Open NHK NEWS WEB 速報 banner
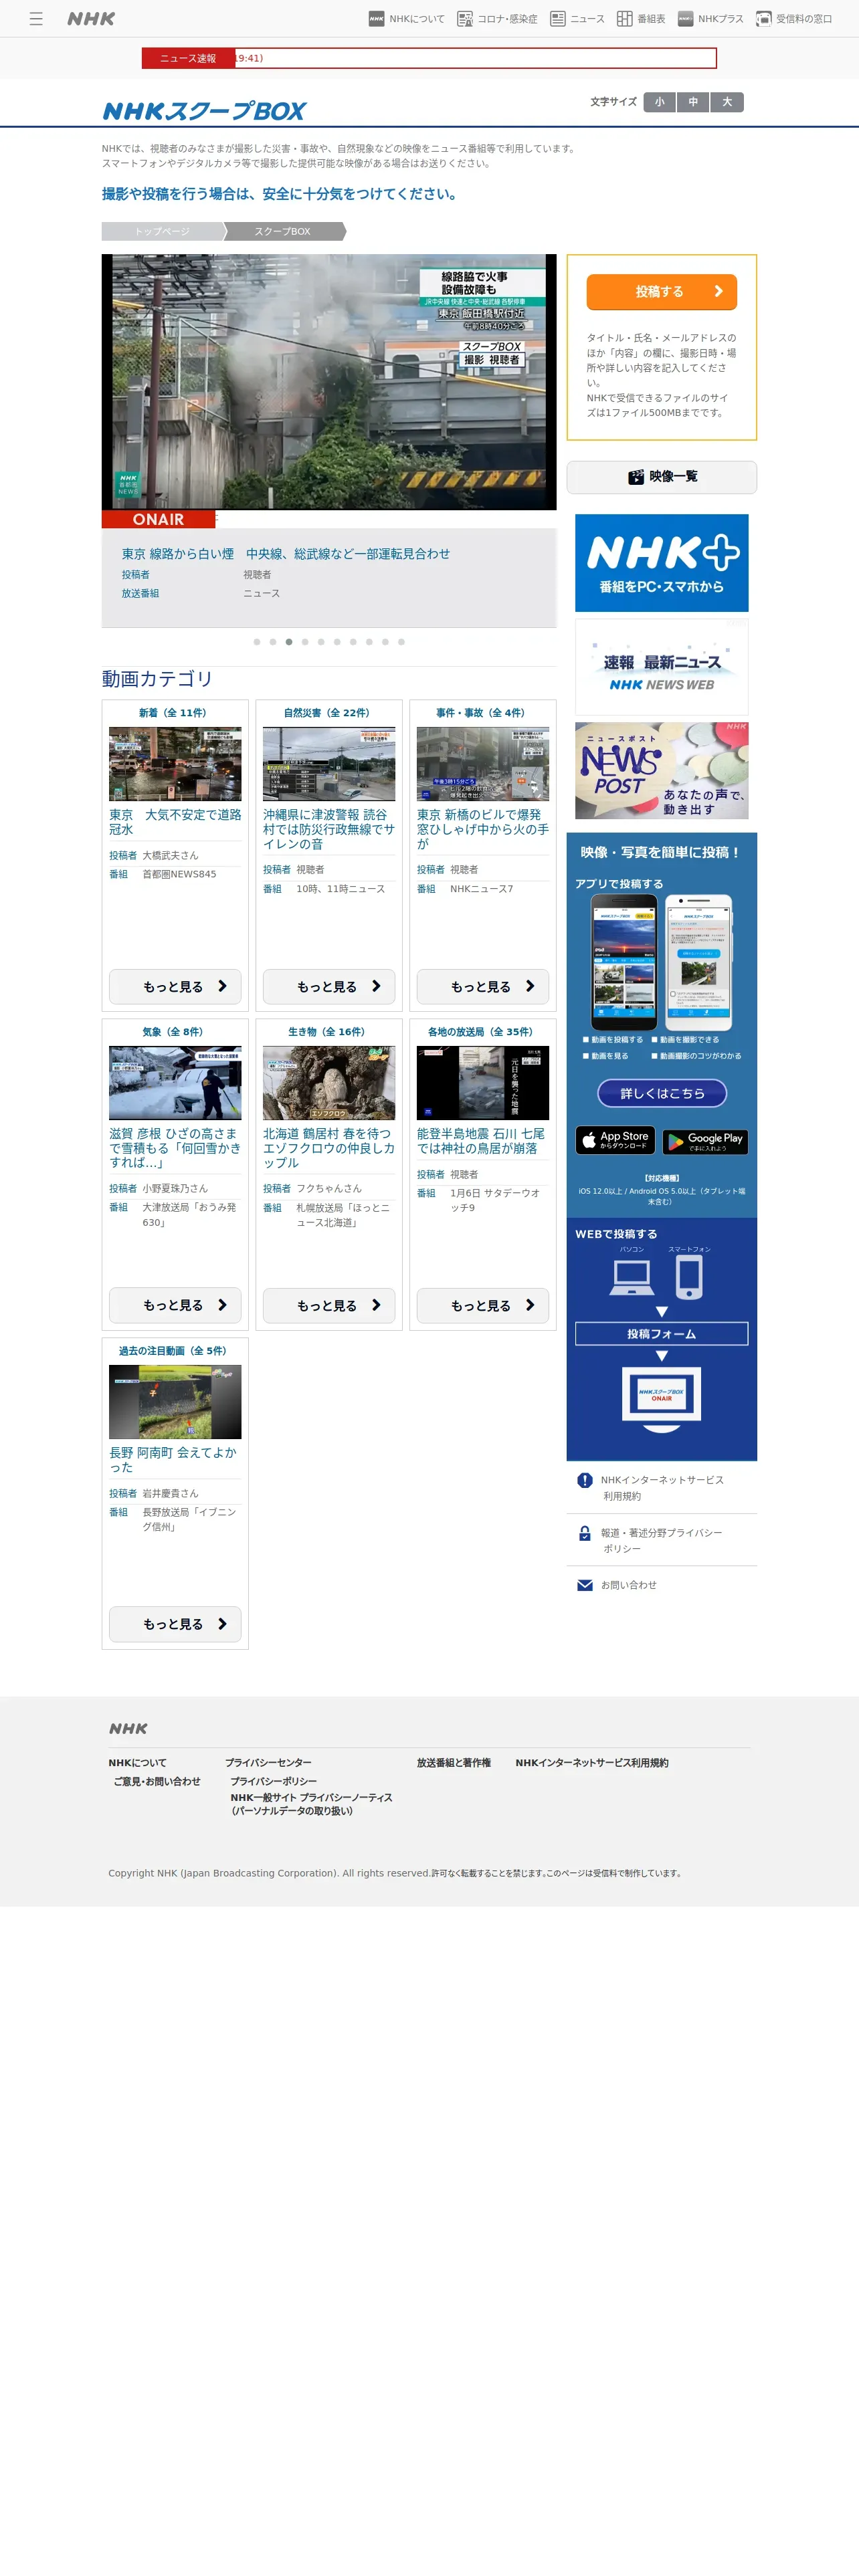The height and width of the screenshot is (2576, 859). [x=662, y=667]
